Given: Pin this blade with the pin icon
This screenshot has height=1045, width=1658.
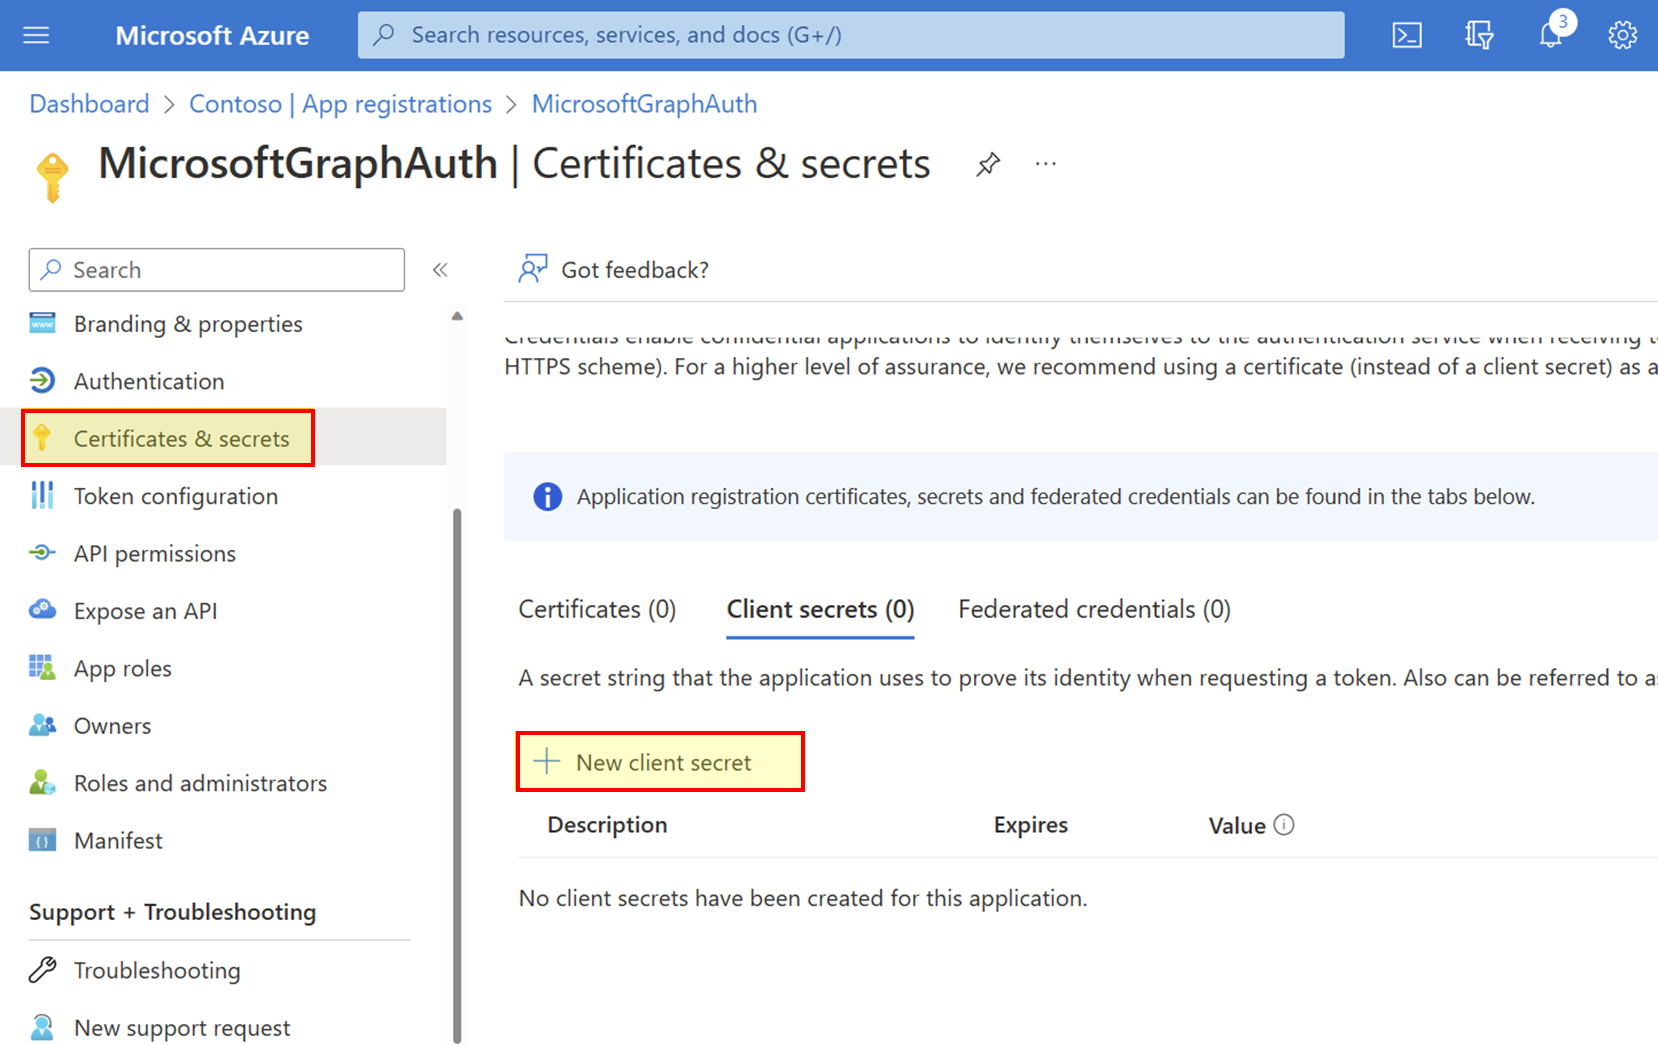Looking at the screenshot, I should coord(988,164).
